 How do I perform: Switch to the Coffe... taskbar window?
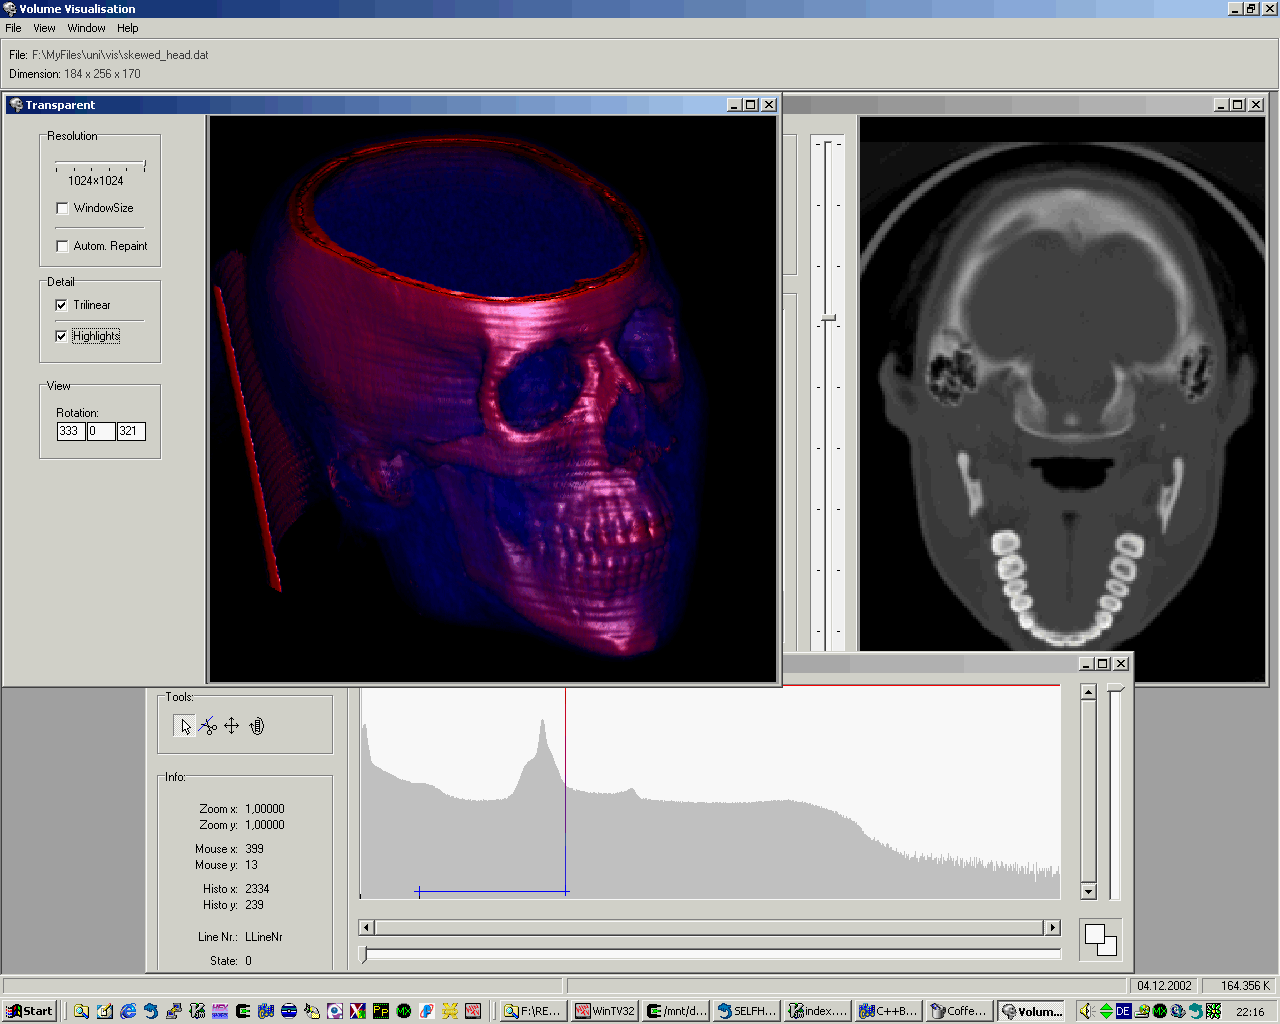[x=959, y=1011]
